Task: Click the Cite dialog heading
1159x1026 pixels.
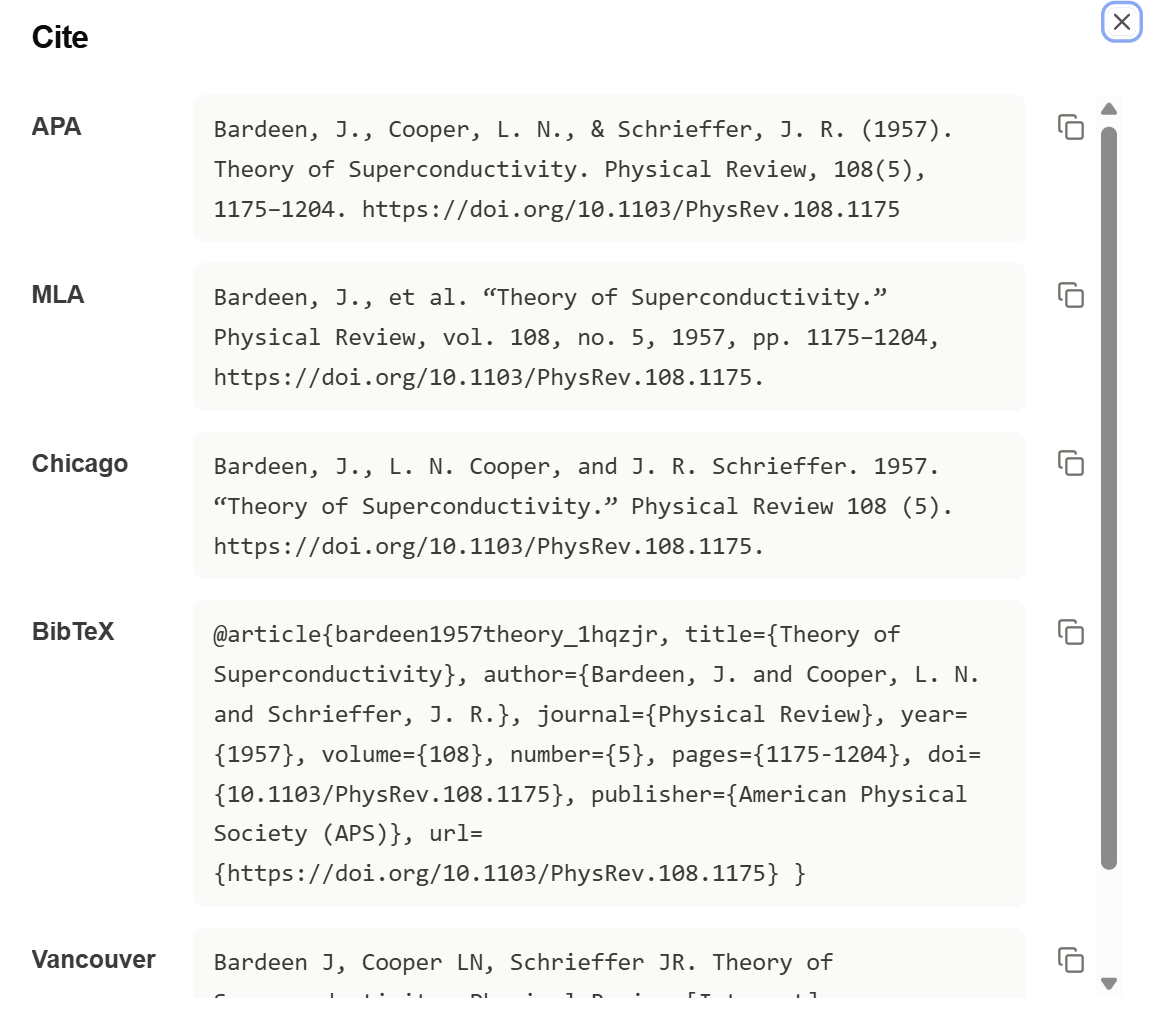Action: pyautogui.click(x=60, y=37)
